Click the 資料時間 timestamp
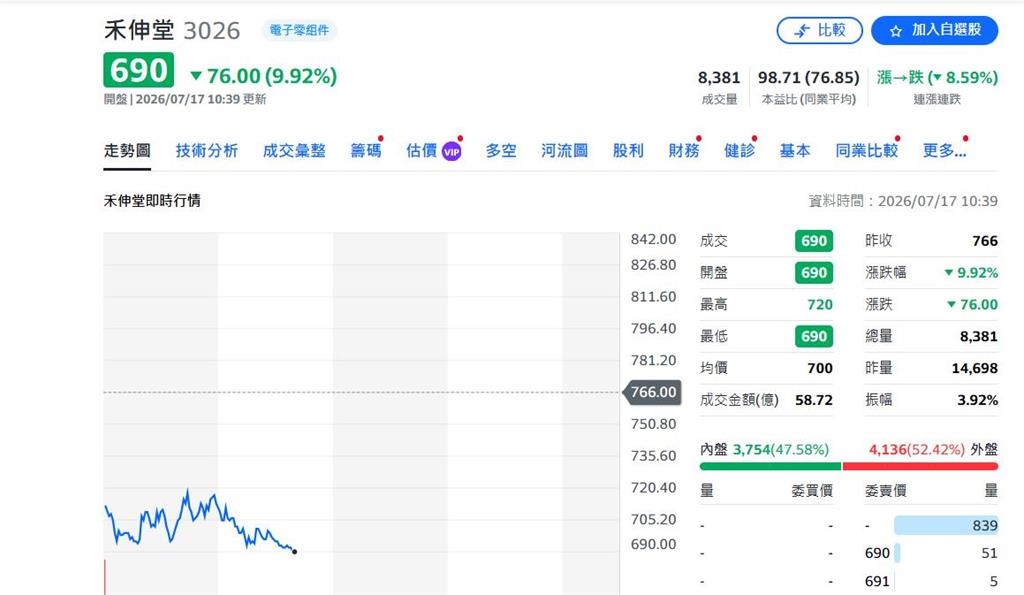Image resolution: width=1024 pixels, height=595 pixels. point(903,201)
